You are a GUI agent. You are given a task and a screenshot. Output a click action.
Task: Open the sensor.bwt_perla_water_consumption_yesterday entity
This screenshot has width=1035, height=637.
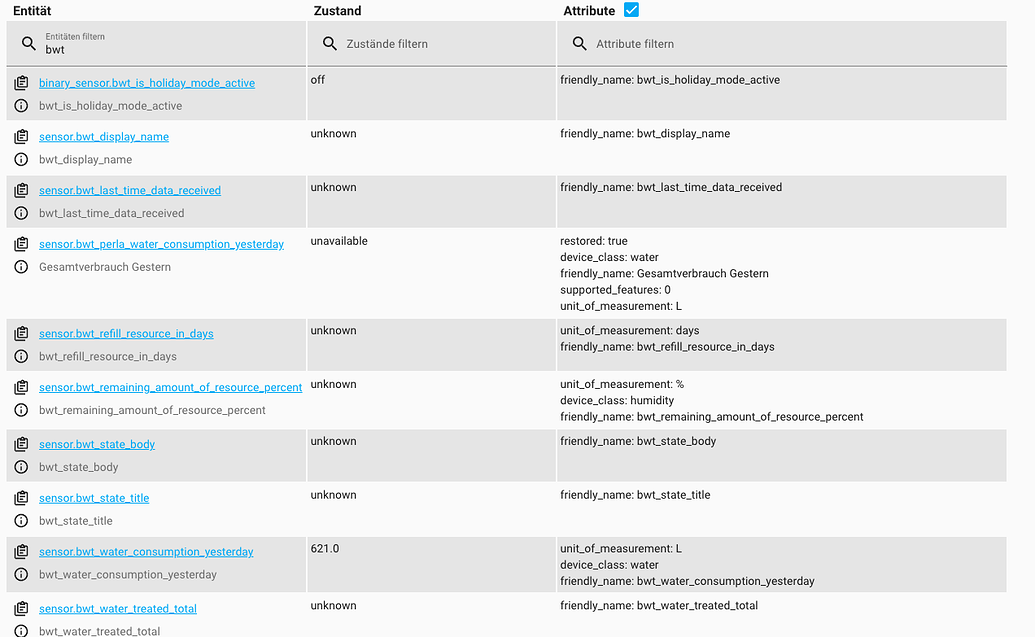161,243
